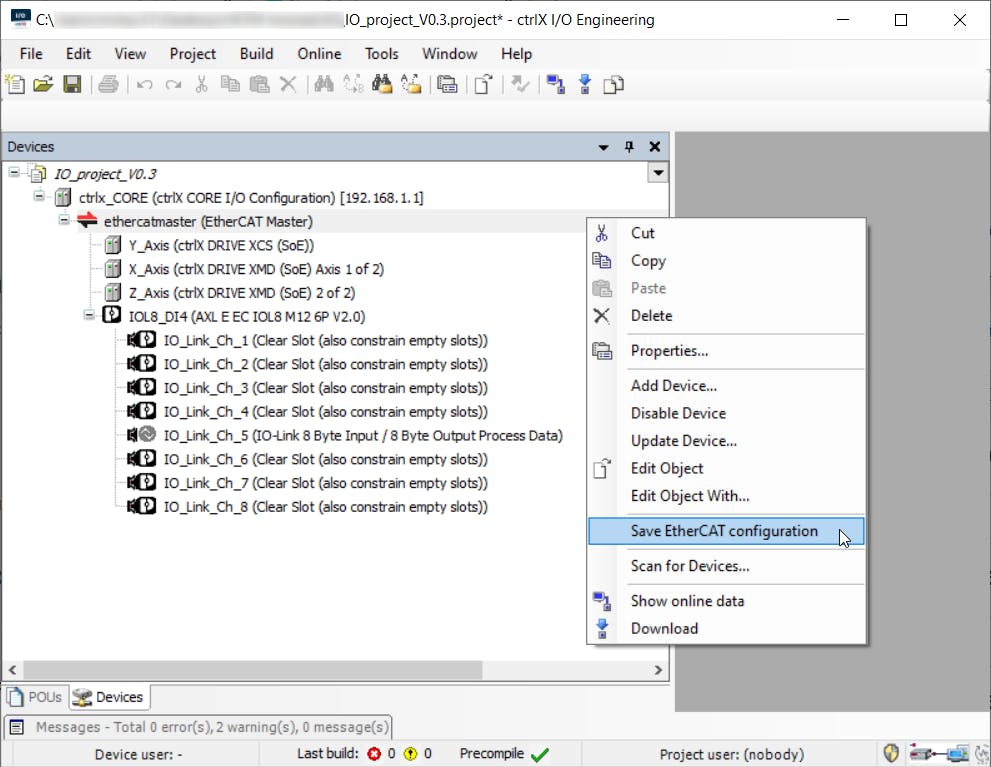Collapse the IO_project_V0.3 root node
This screenshot has height=767, width=991.
tap(15, 172)
